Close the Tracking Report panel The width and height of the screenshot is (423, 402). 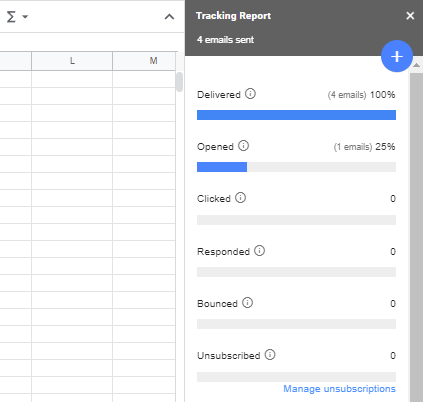[410, 16]
